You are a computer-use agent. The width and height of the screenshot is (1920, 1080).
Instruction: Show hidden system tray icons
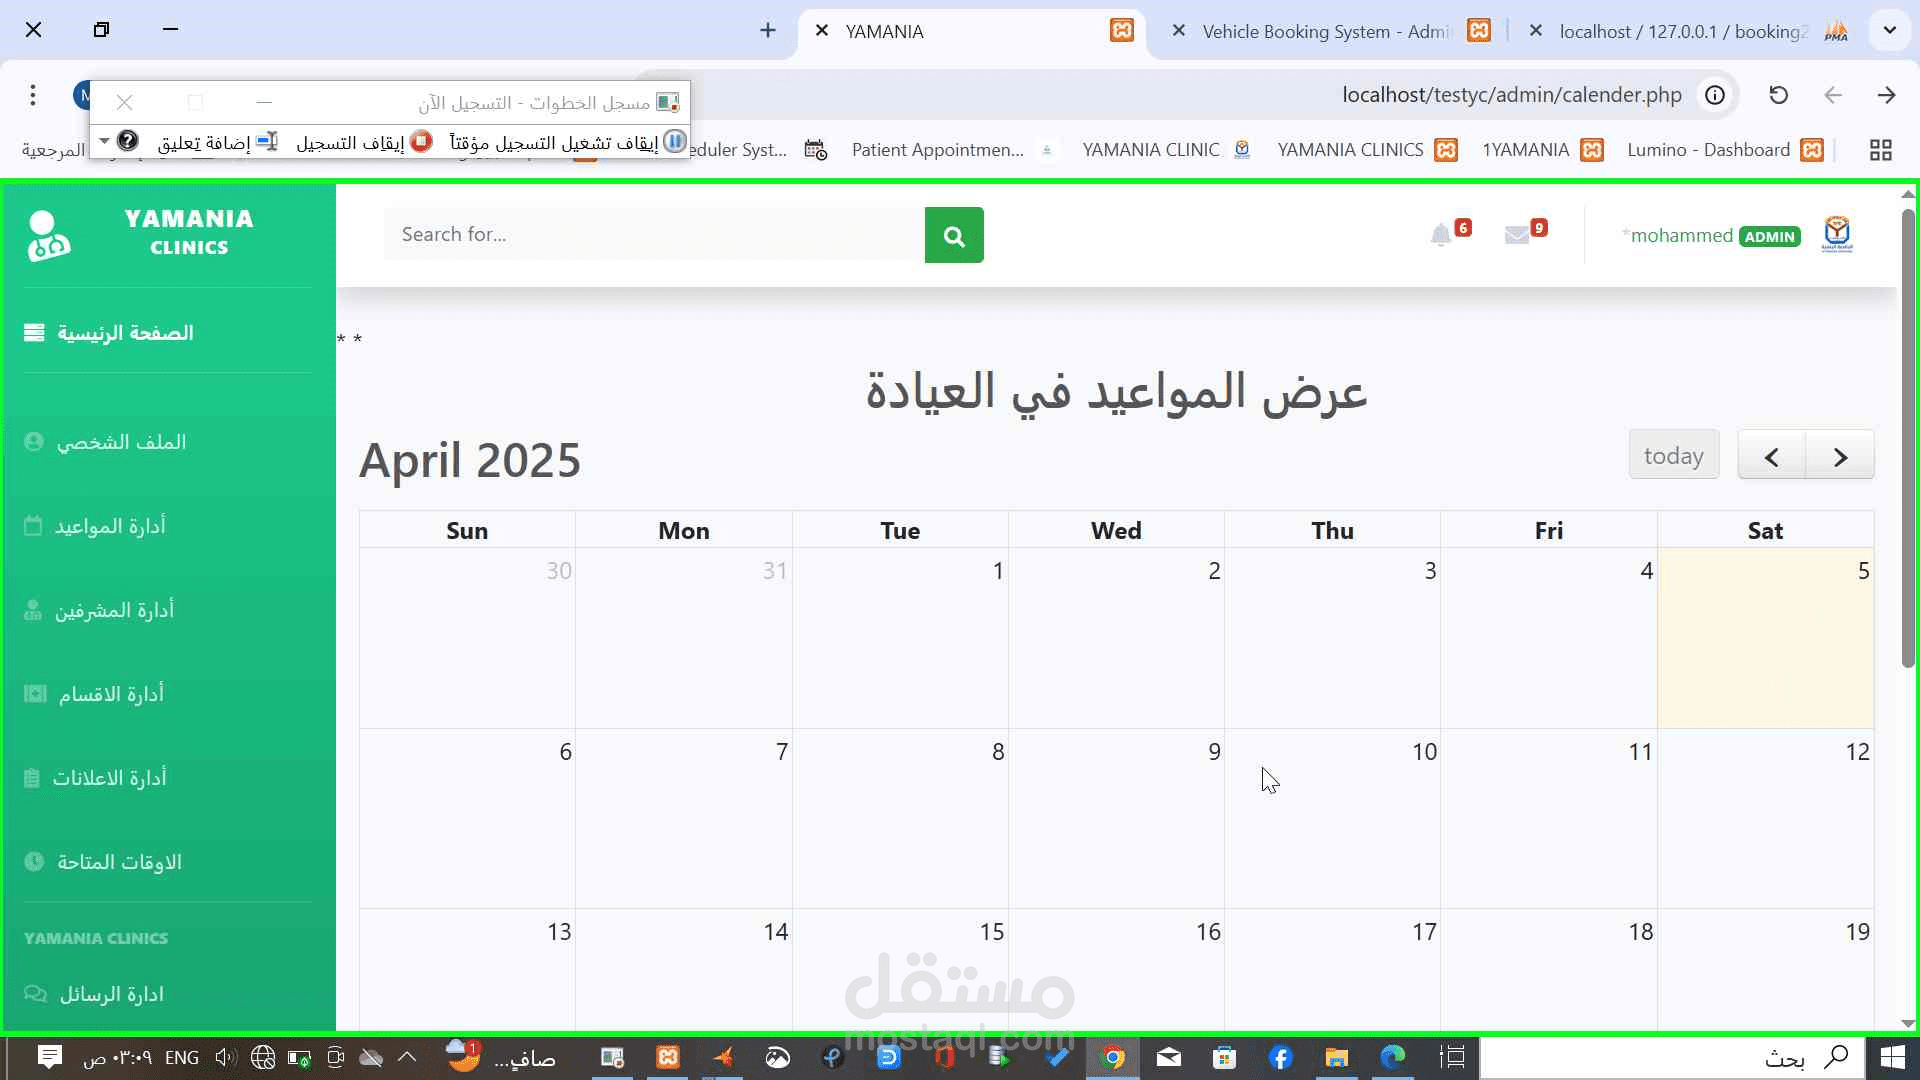tap(407, 1056)
